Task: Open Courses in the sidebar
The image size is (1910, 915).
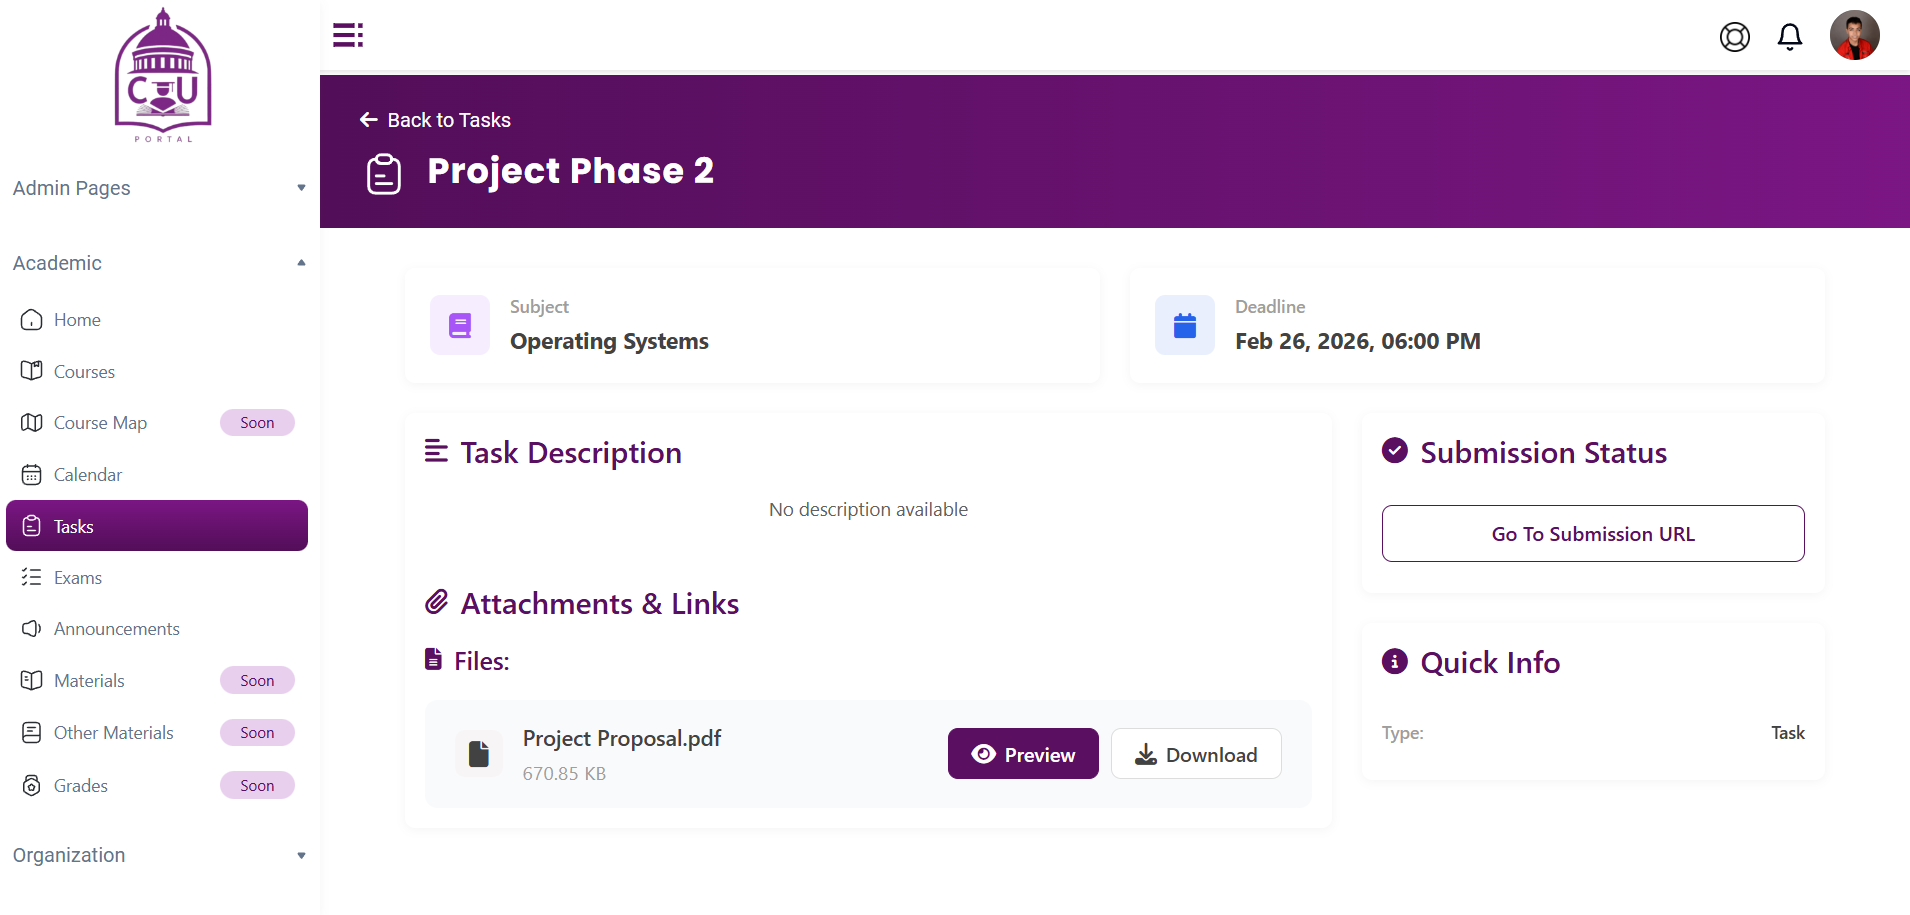Action: pyautogui.click(x=84, y=372)
